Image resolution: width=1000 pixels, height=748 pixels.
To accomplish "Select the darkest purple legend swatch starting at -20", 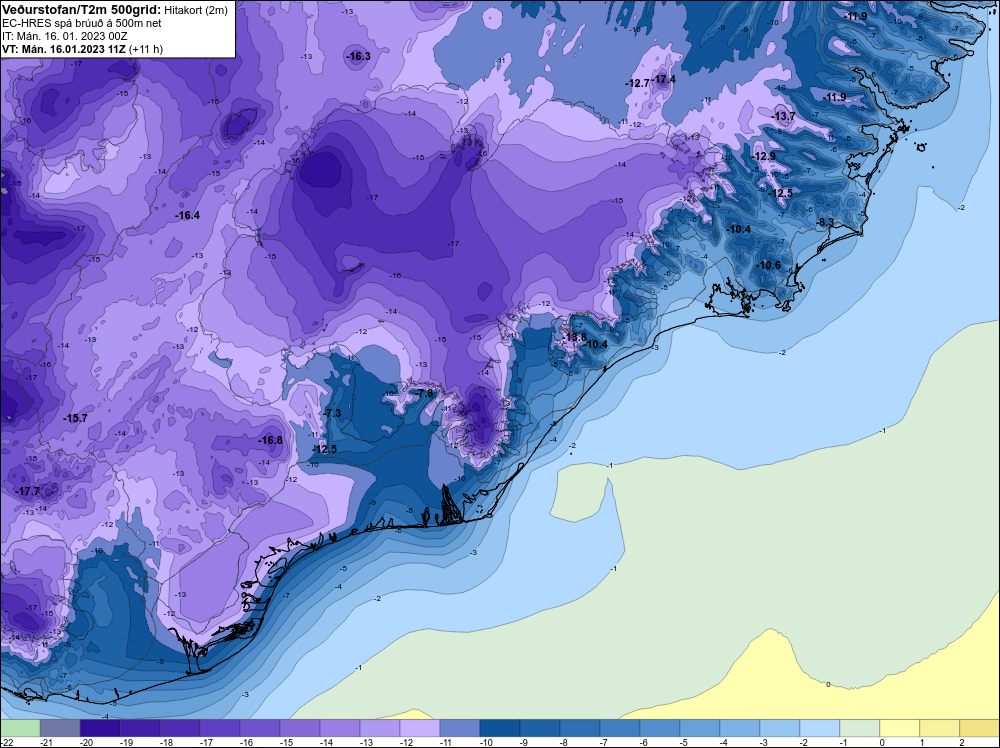I will pos(100,728).
